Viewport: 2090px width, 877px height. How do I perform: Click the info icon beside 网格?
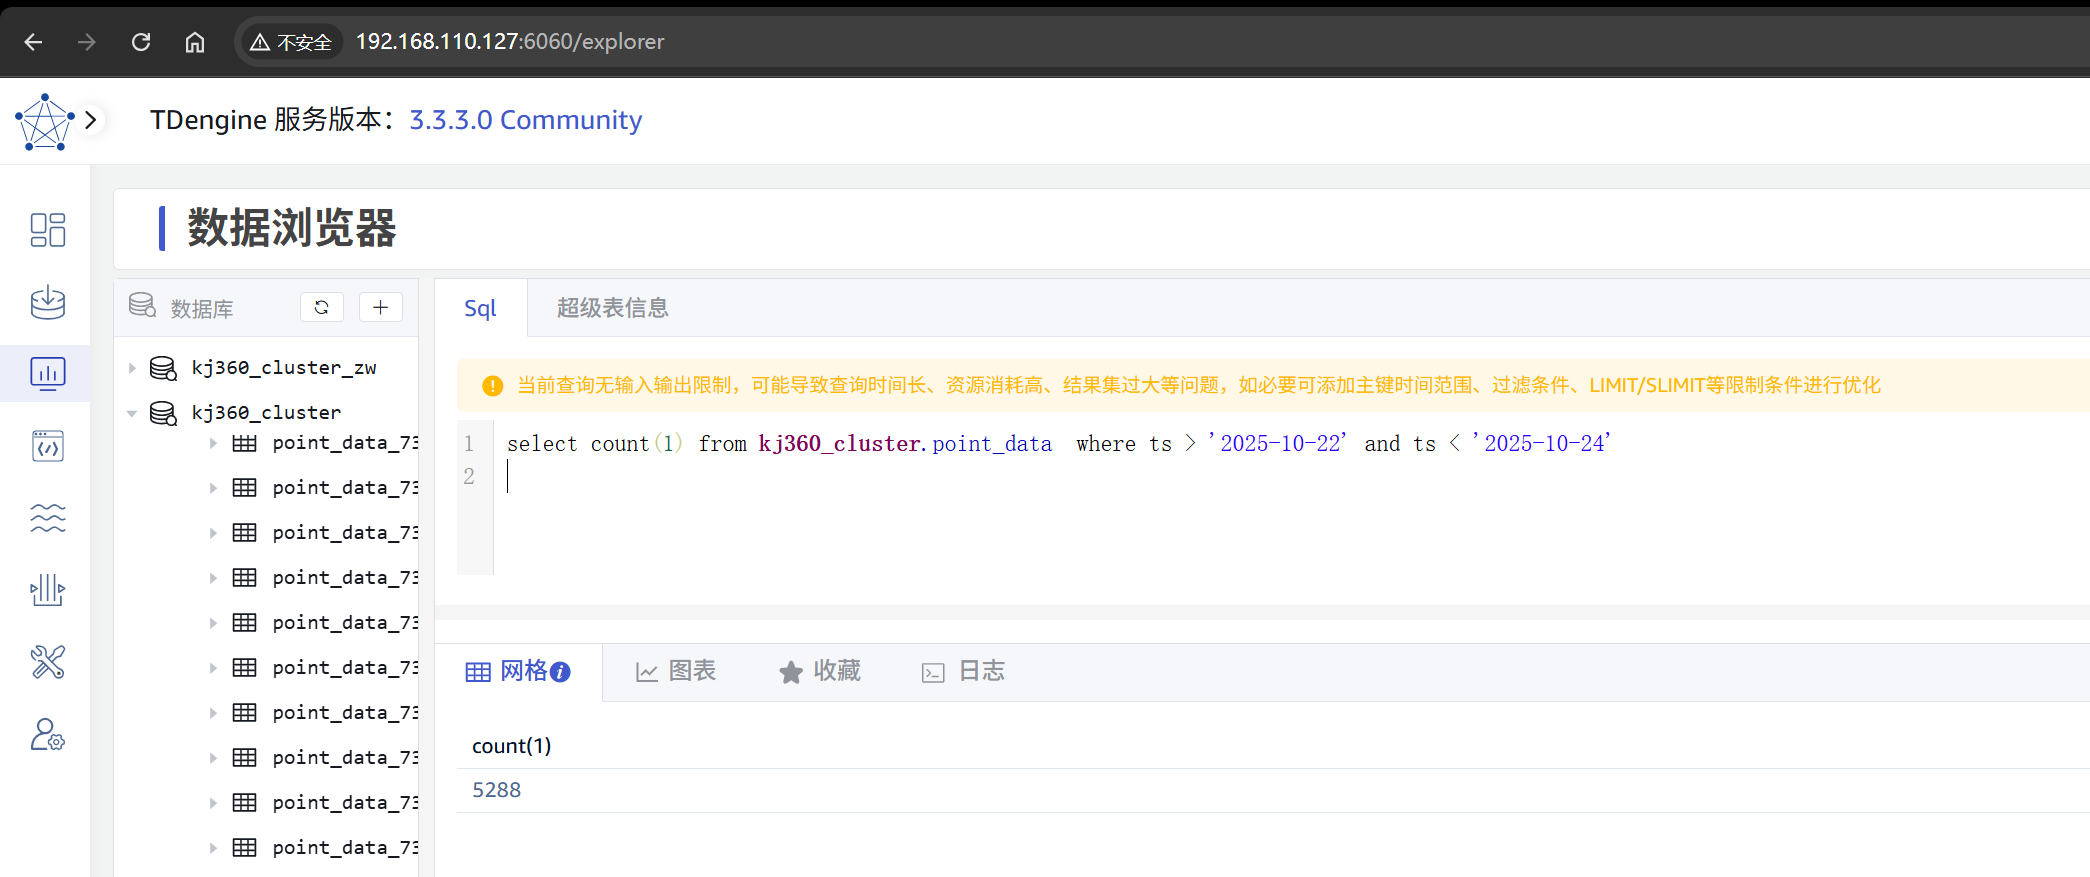[x=561, y=672]
